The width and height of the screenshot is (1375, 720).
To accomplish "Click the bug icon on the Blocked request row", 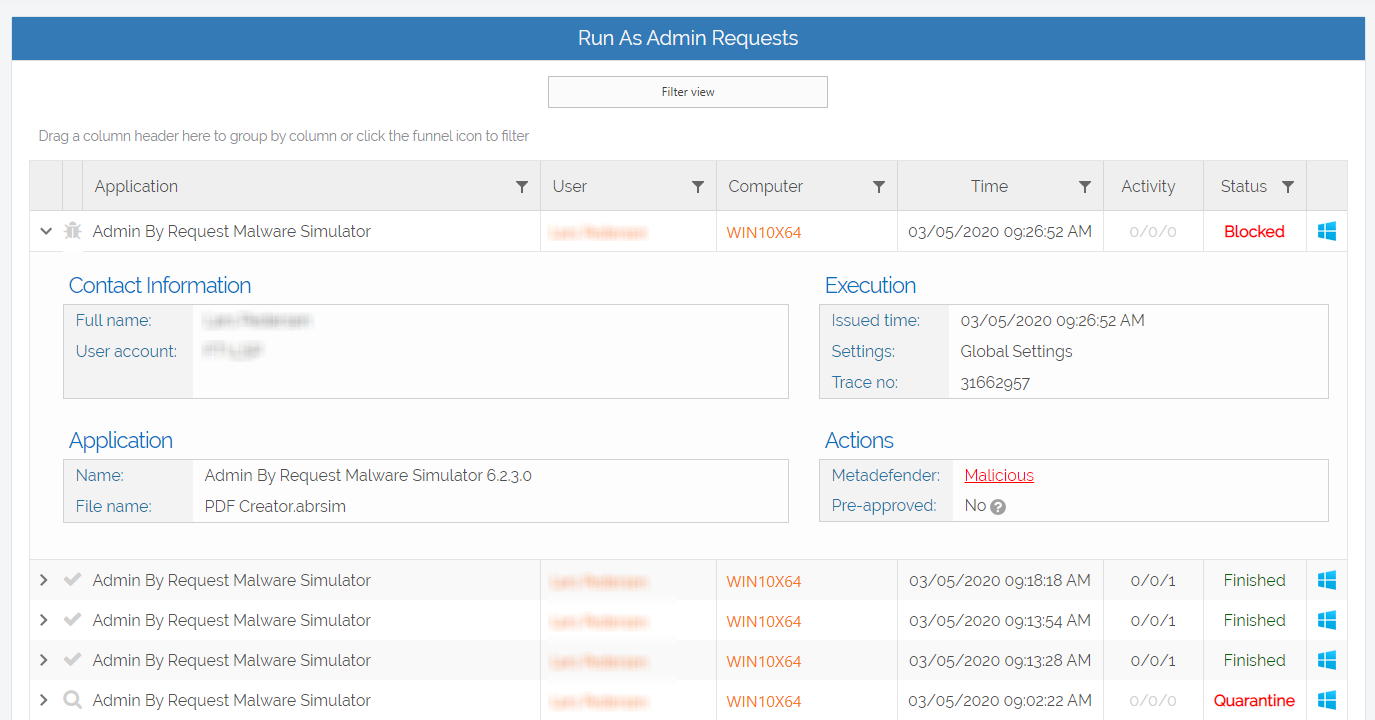I will click(72, 231).
